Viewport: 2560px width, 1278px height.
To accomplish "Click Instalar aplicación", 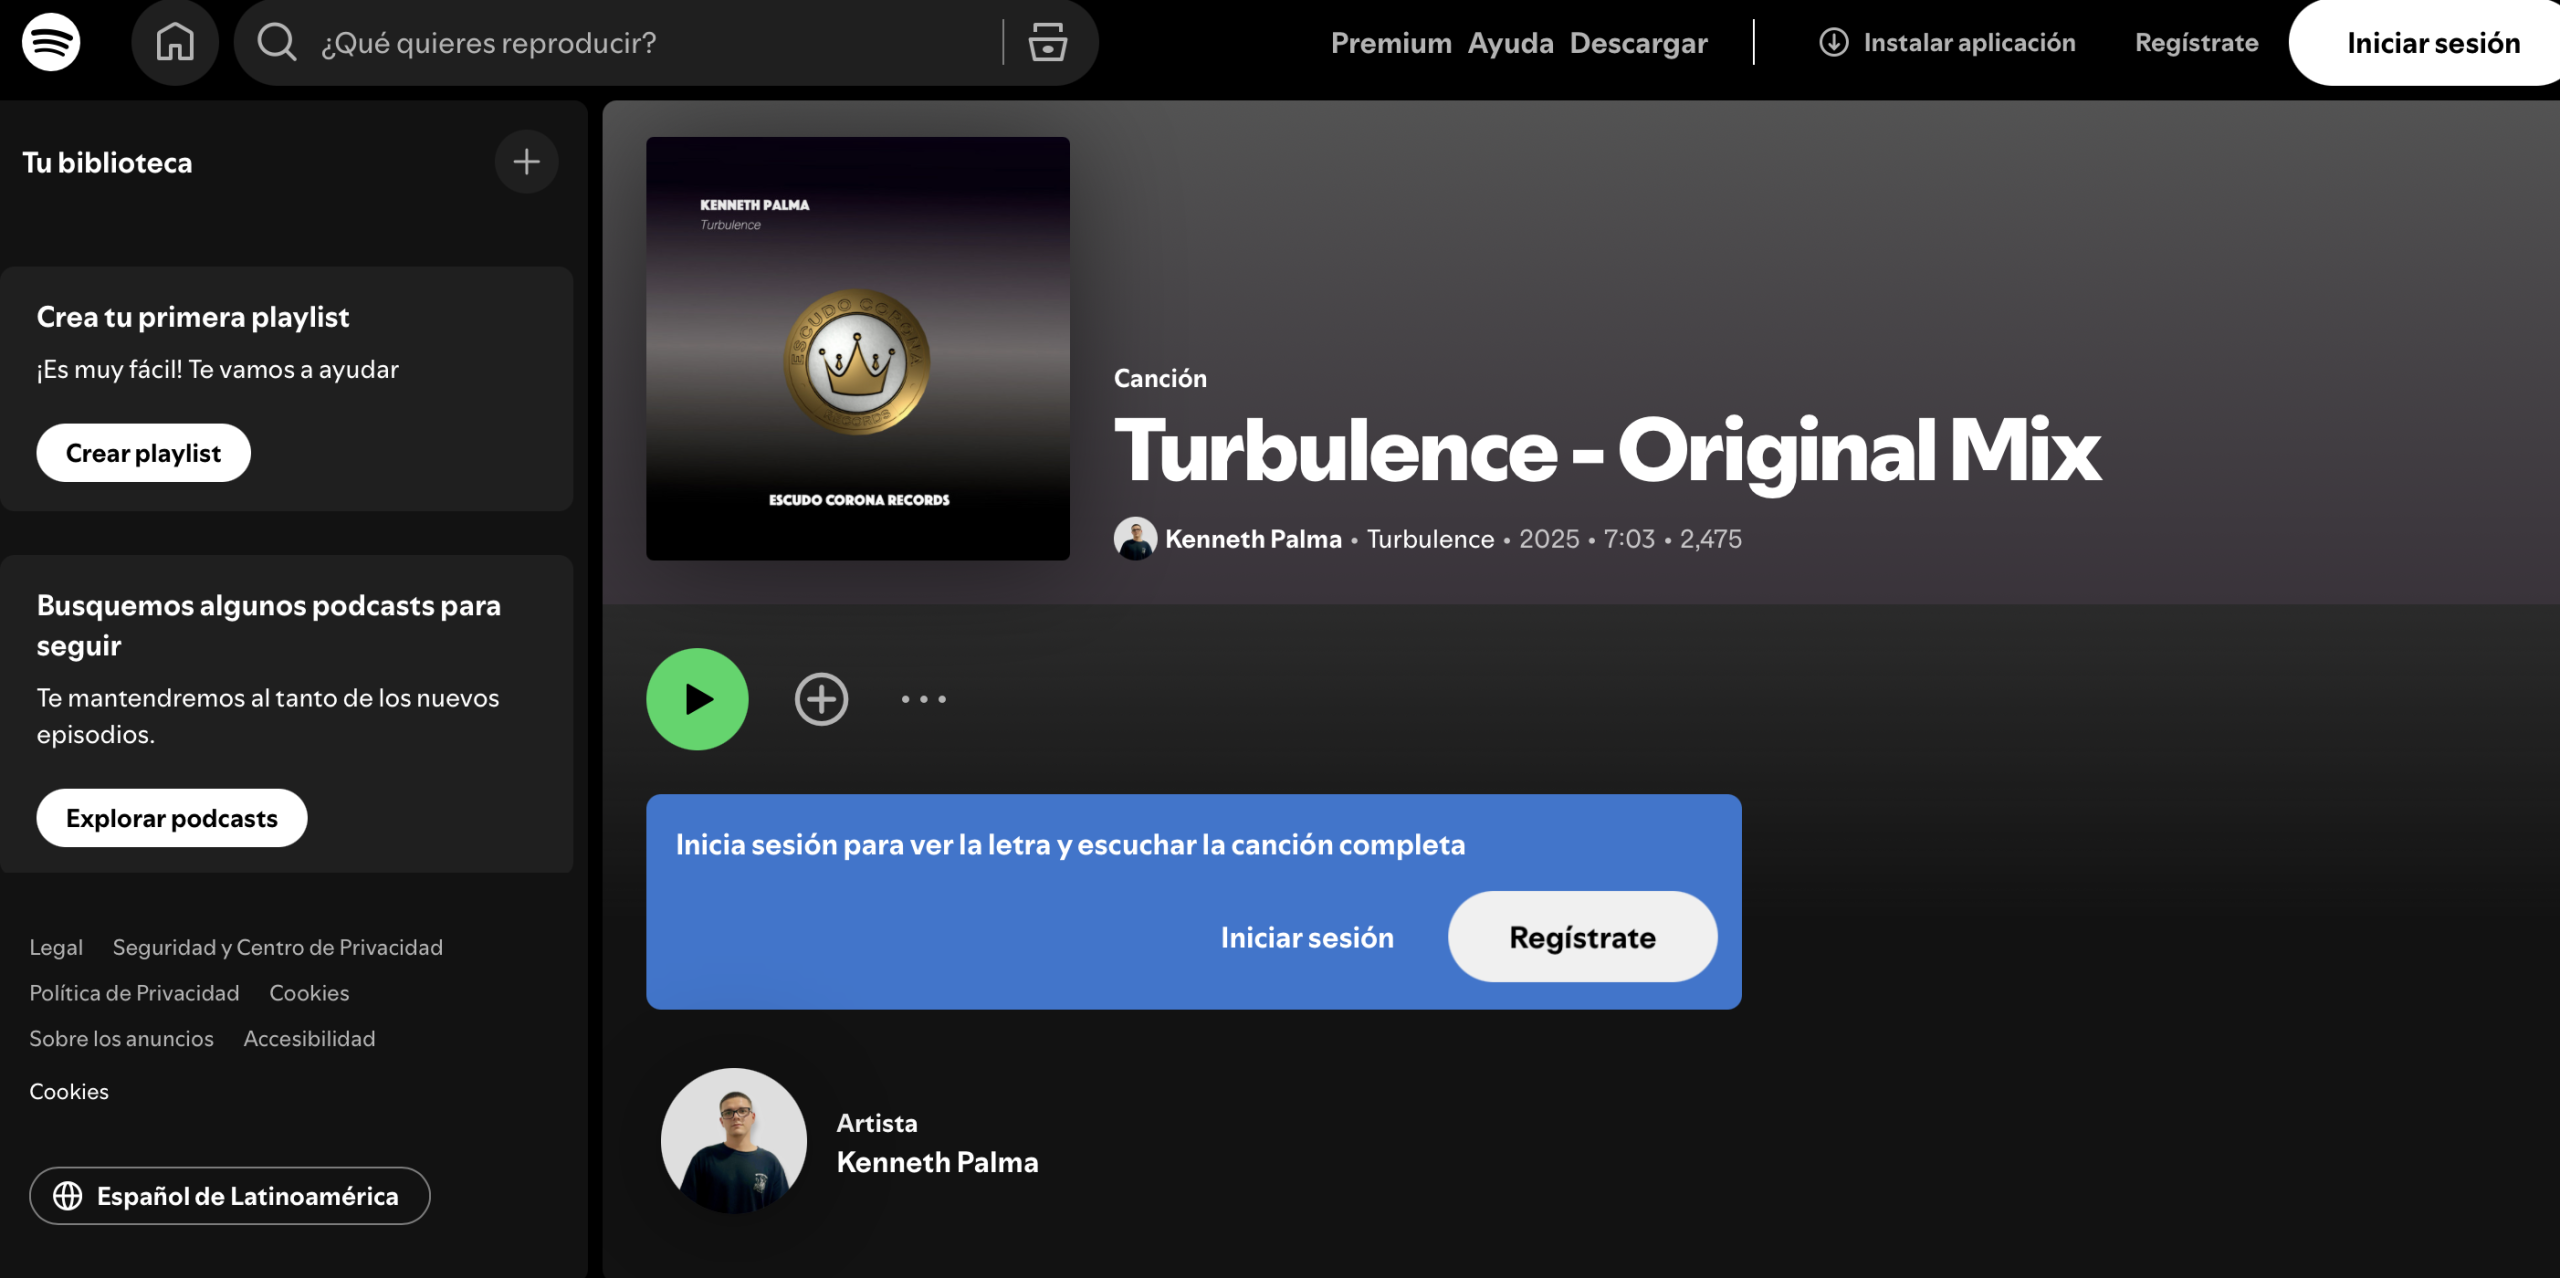I will click(x=1946, y=42).
